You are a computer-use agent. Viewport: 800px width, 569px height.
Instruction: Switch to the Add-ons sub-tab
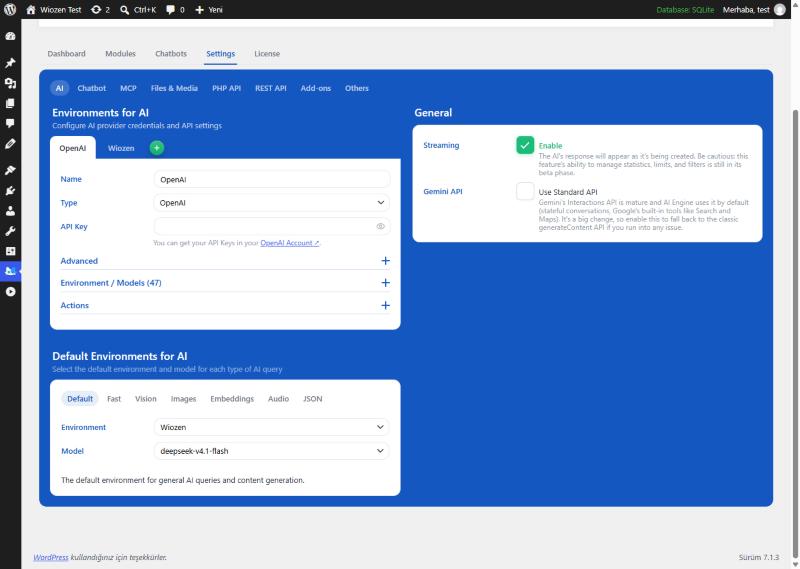316,88
